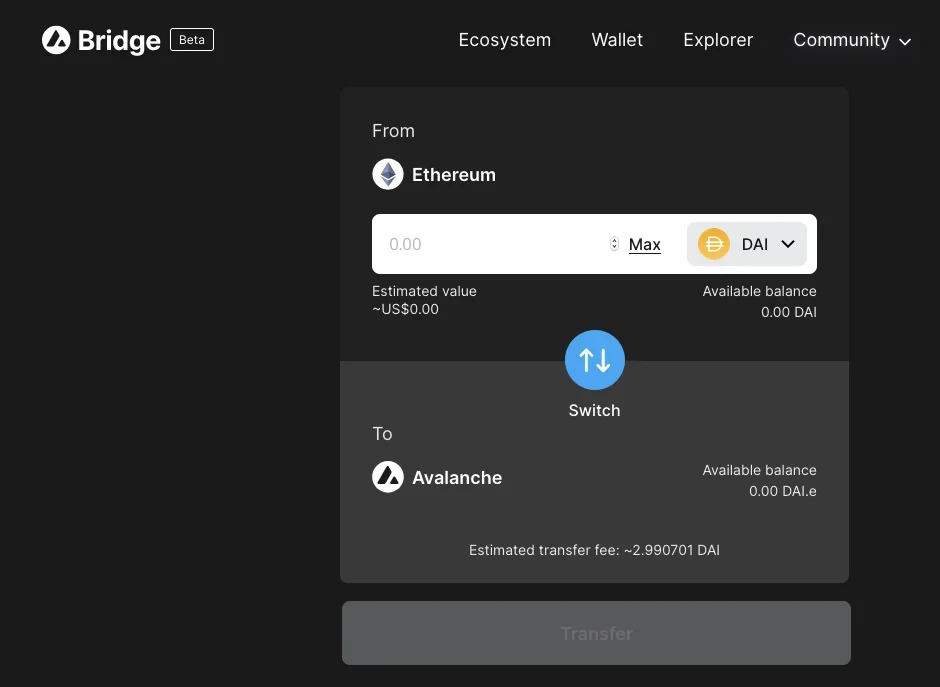
Task: Open the Ecosystem nav item
Action: click(x=504, y=40)
